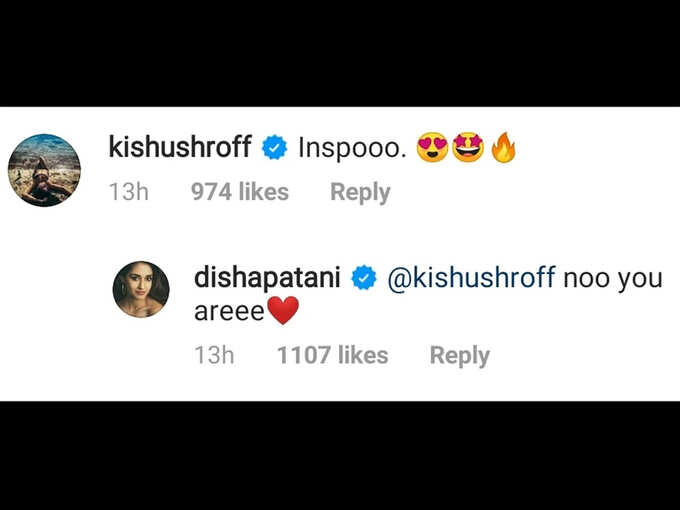Click the red heart emoji

click(283, 311)
